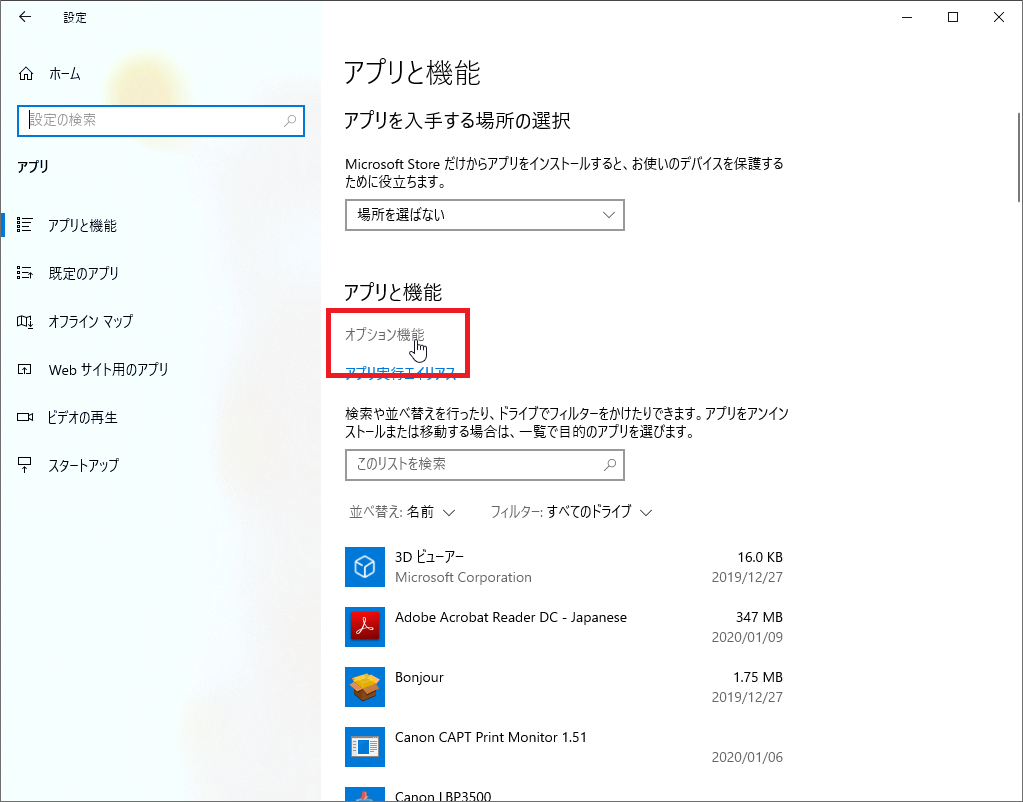Click the アプリ実行エイリアス link
The width and height of the screenshot is (1023, 802).
click(x=400, y=373)
